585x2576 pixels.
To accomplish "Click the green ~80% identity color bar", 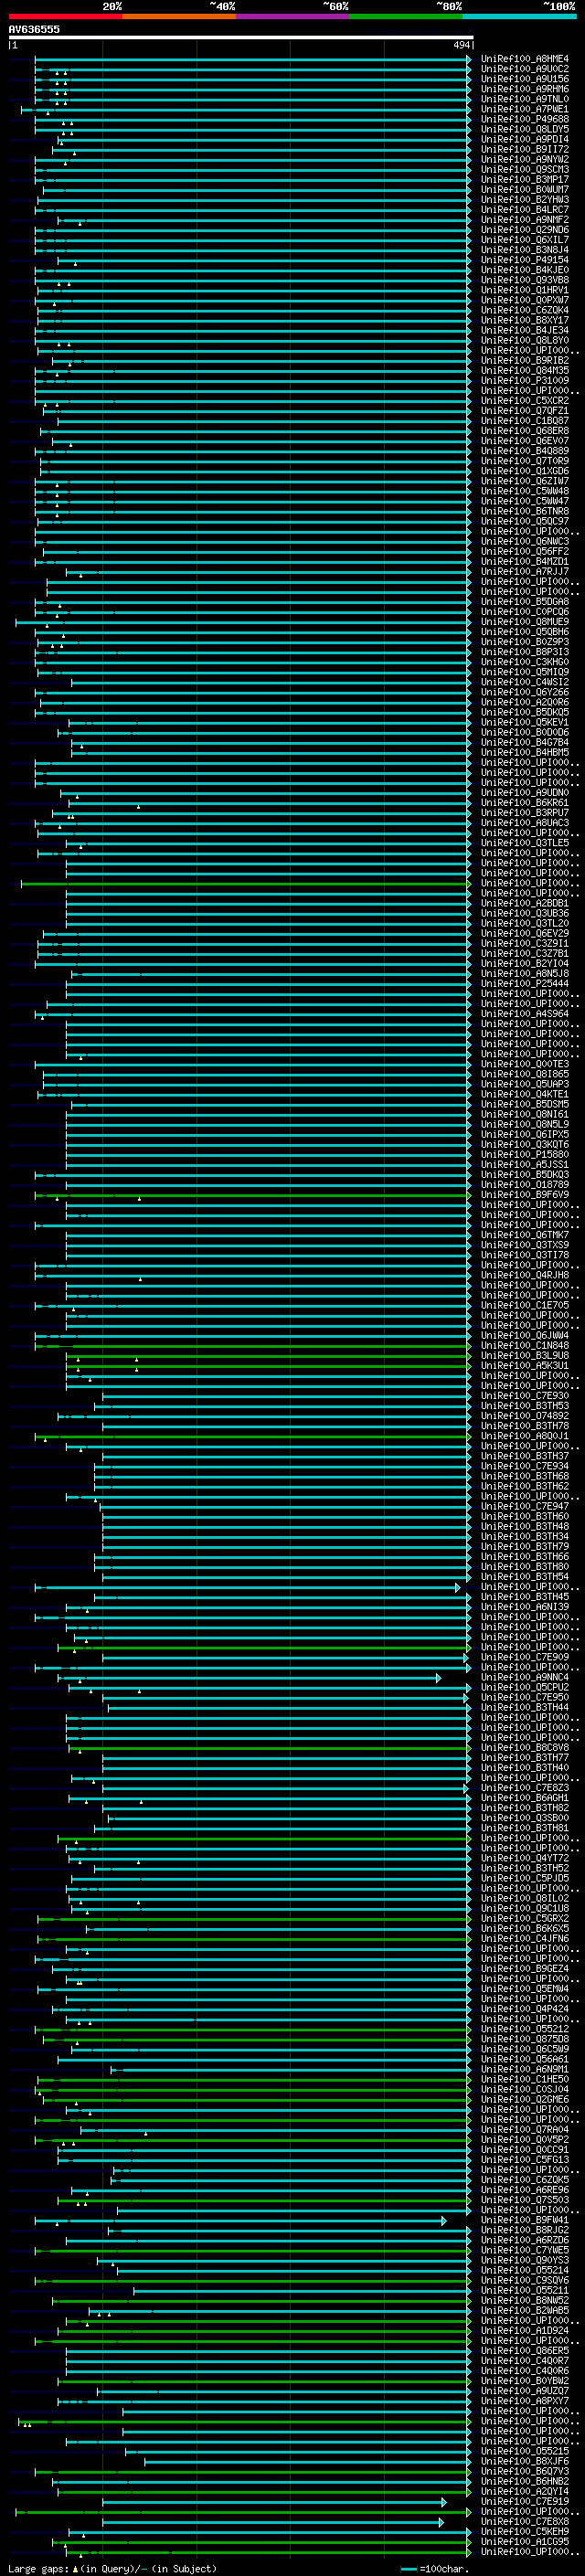I will [406, 16].
